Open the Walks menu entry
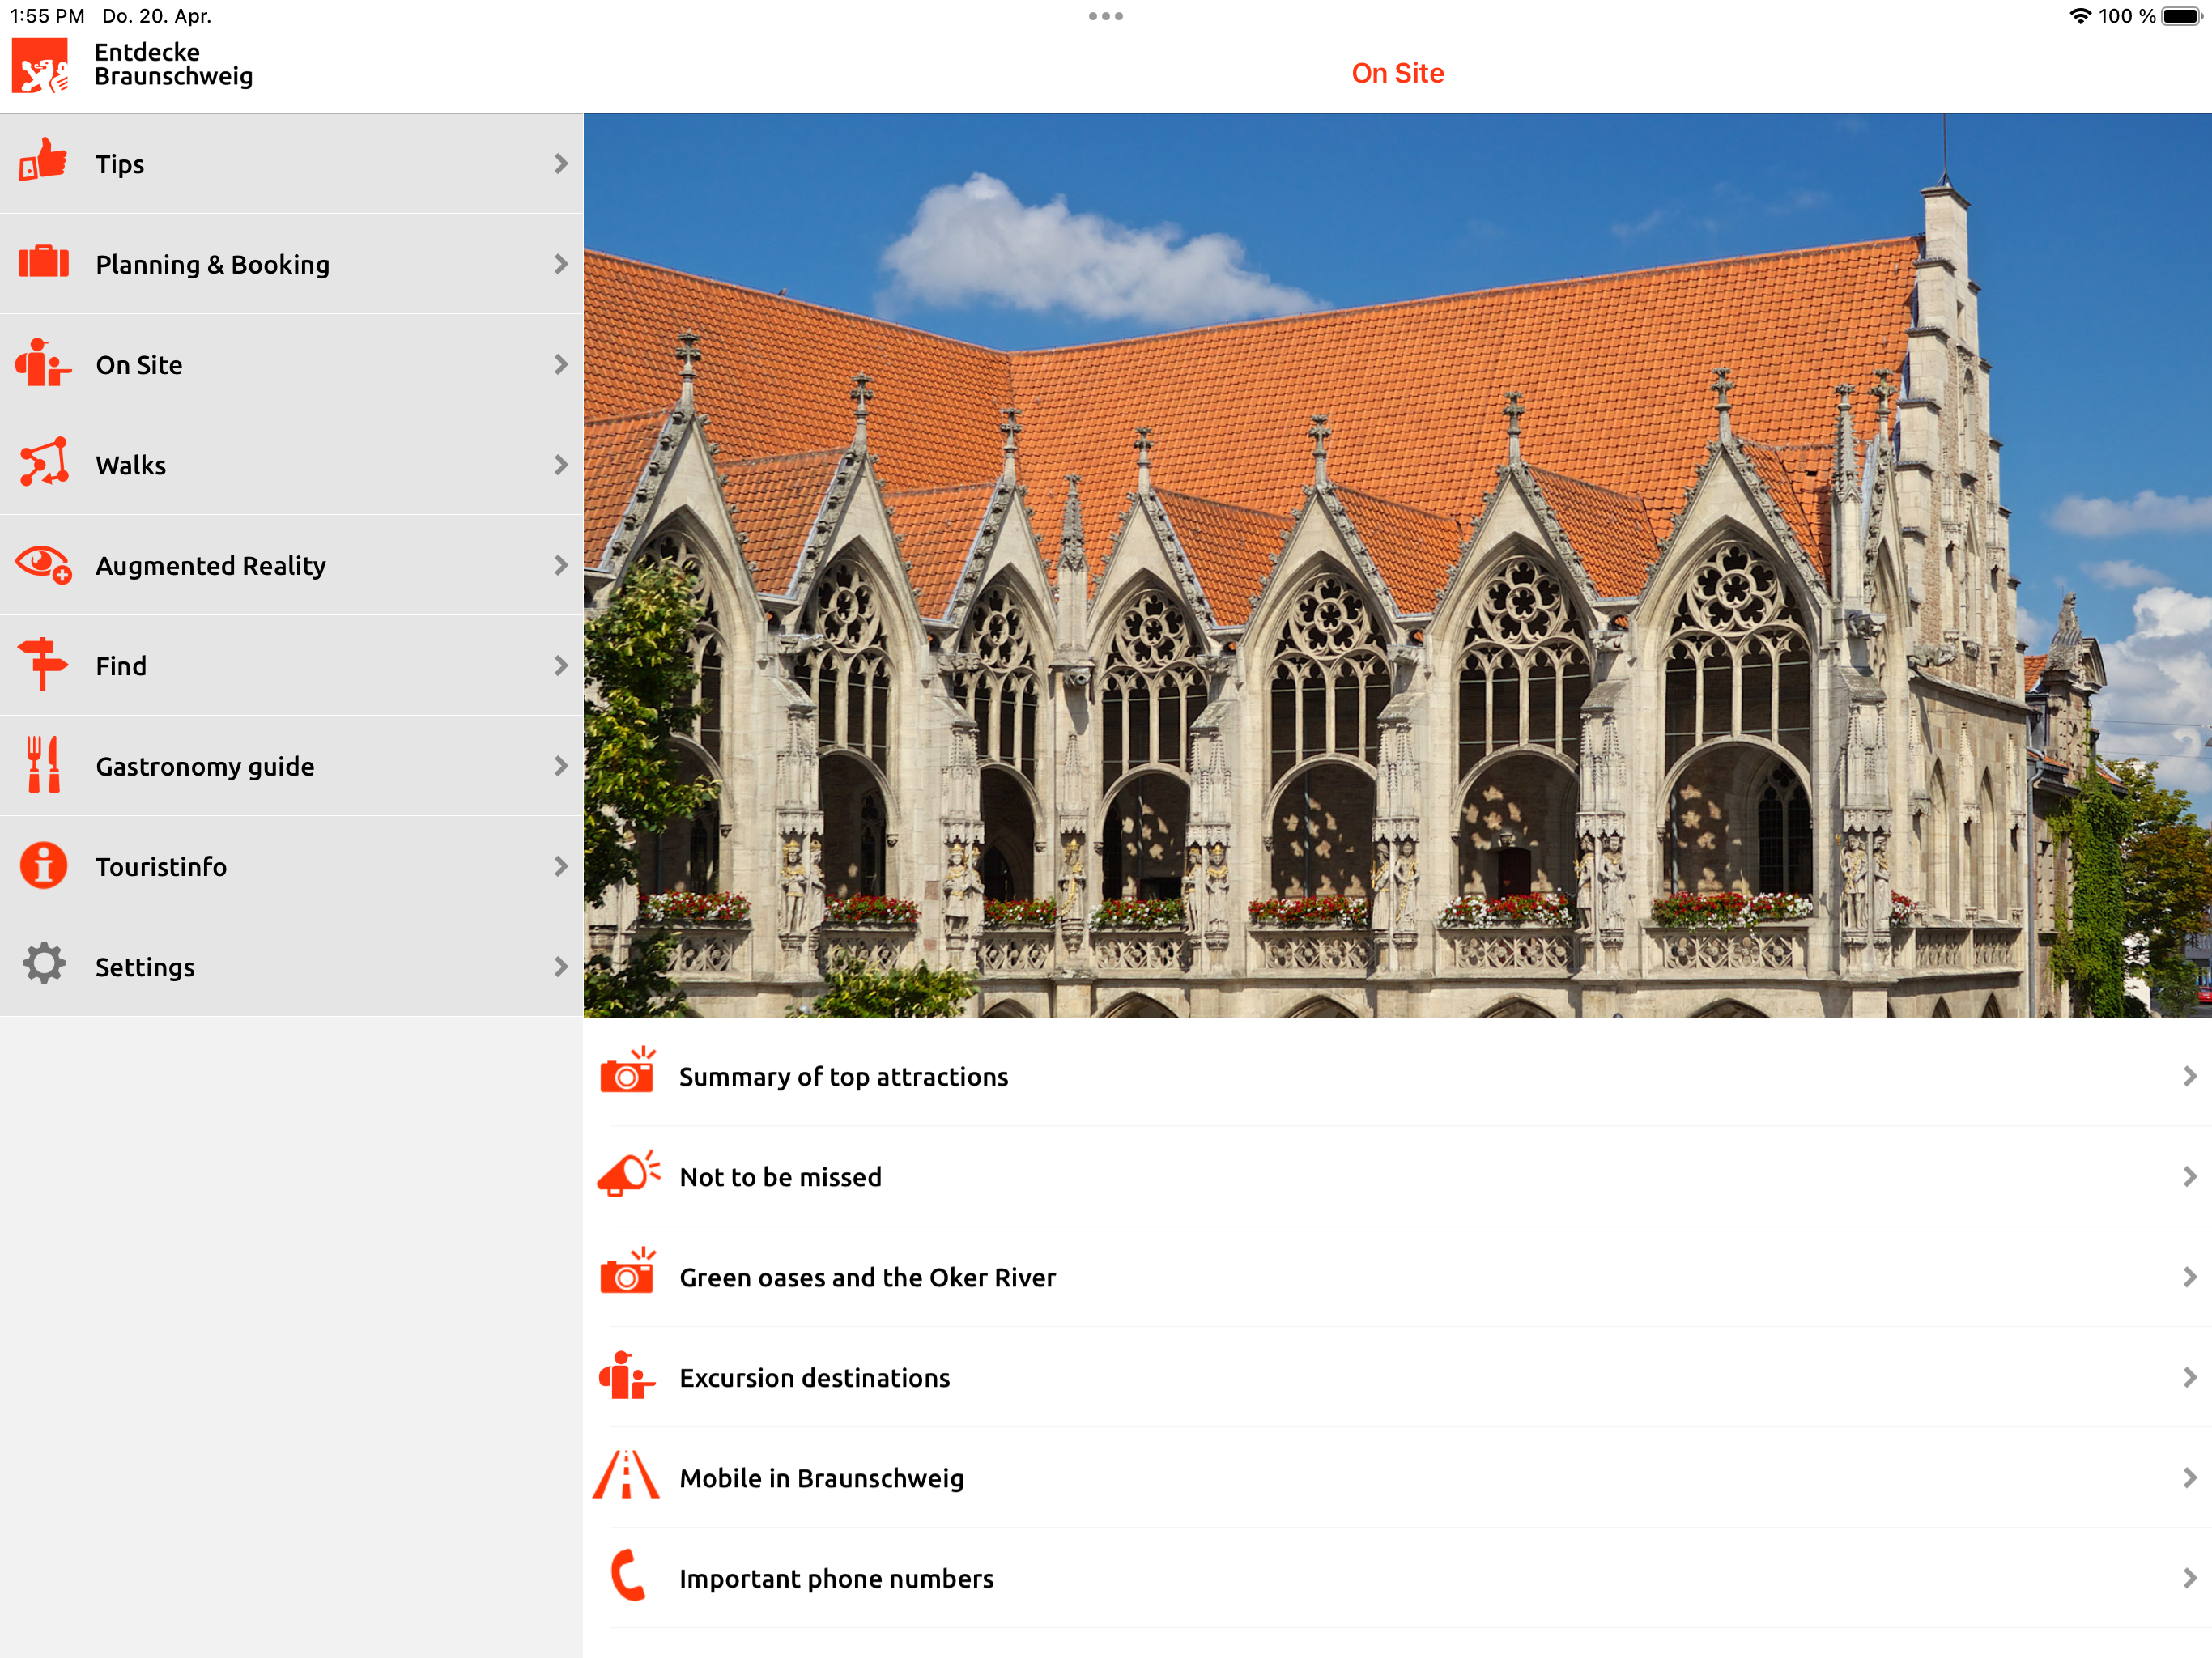The height and width of the screenshot is (1658, 2212). click(291, 465)
